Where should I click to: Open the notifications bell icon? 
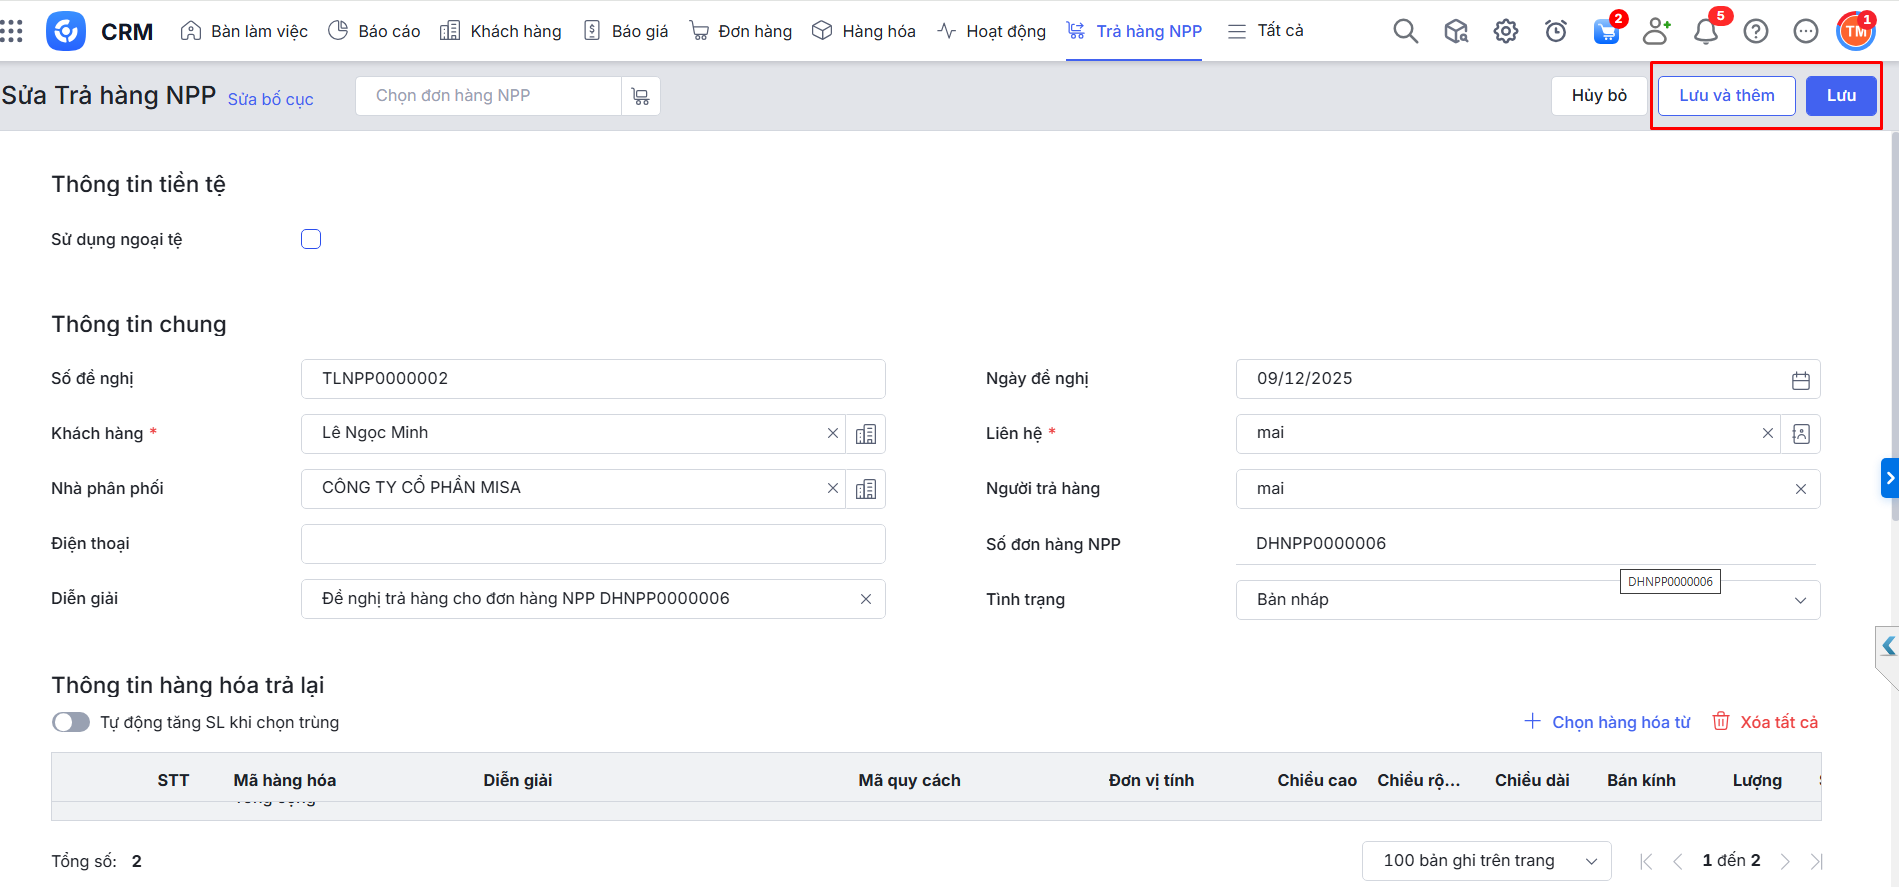click(1705, 32)
